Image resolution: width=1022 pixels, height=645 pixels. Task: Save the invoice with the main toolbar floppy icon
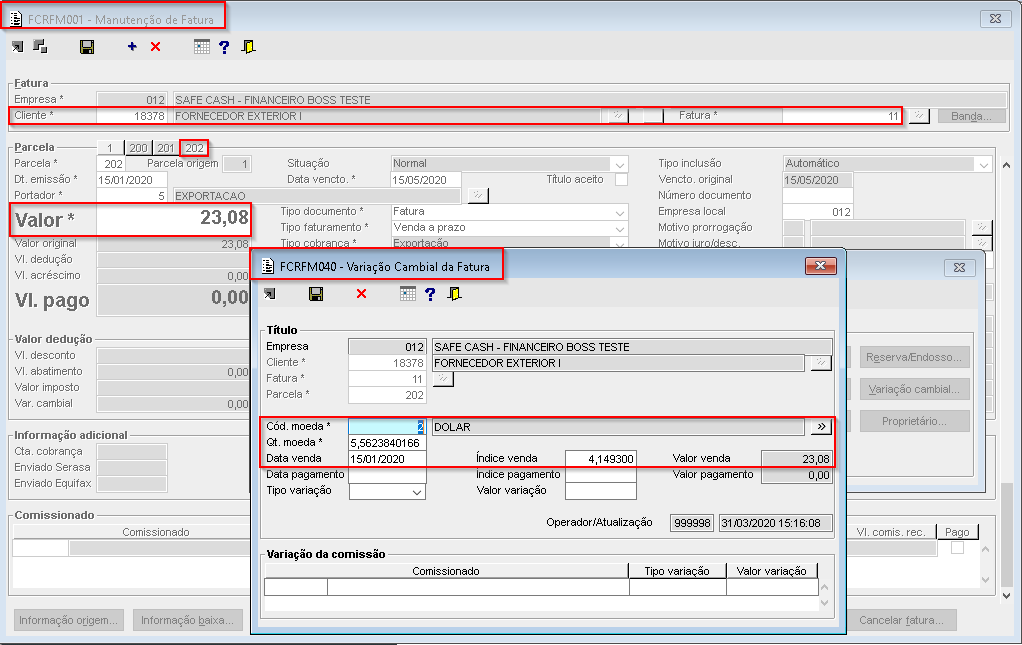pyautogui.click(x=87, y=46)
